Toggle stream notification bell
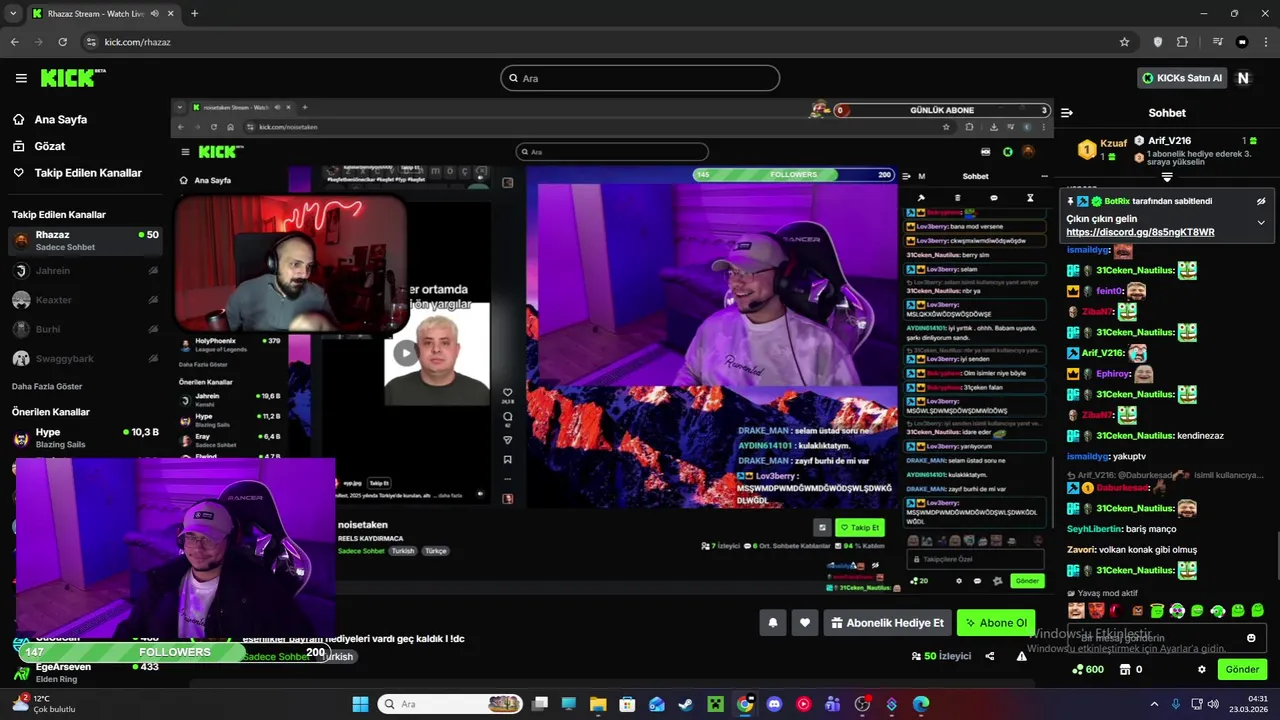This screenshot has width=1280, height=720. 773,623
